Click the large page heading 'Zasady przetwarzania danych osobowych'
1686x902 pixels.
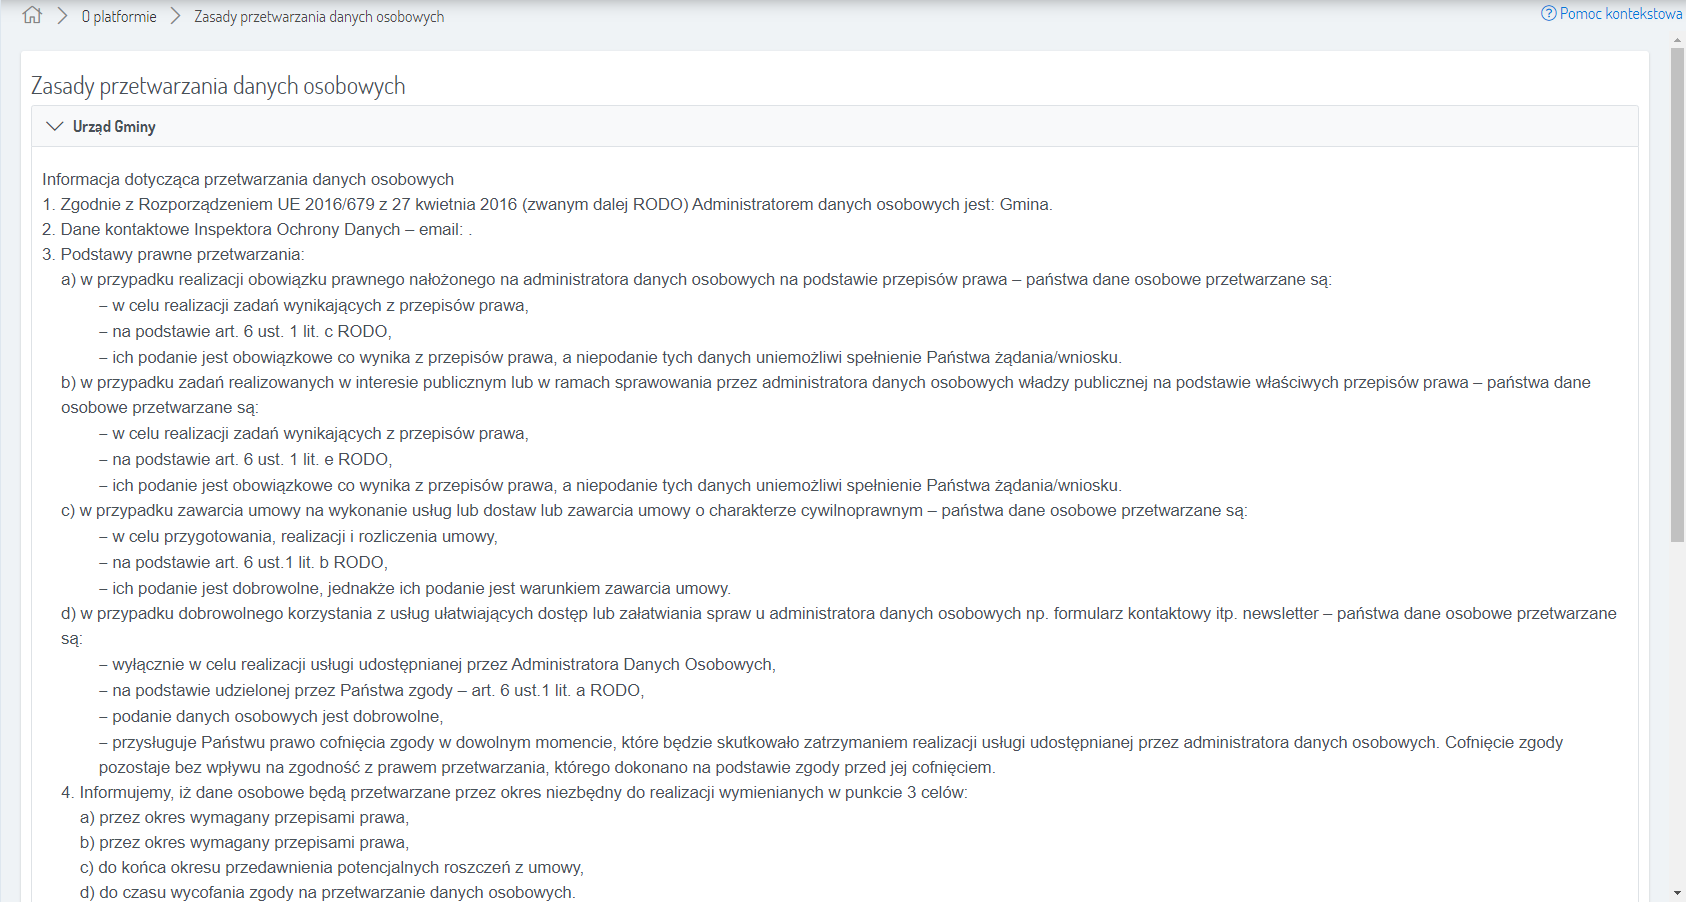pyautogui.click(x=218, y=86)
